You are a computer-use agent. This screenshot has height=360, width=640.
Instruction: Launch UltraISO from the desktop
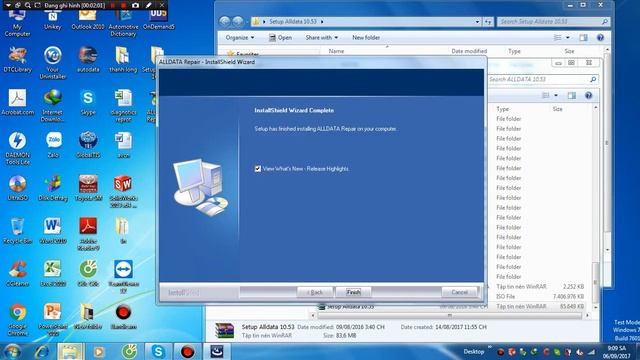click(x=18, y=188)
